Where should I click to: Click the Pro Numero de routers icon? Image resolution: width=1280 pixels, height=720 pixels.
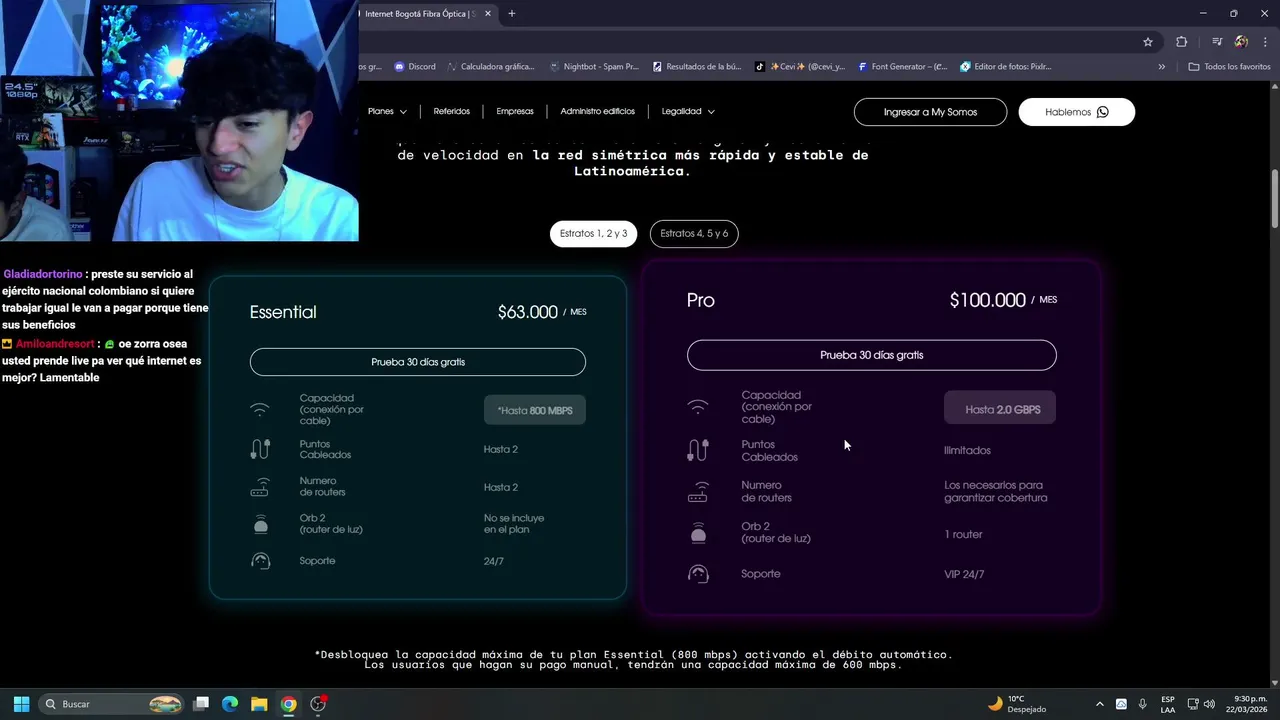[x=698, y=492]
